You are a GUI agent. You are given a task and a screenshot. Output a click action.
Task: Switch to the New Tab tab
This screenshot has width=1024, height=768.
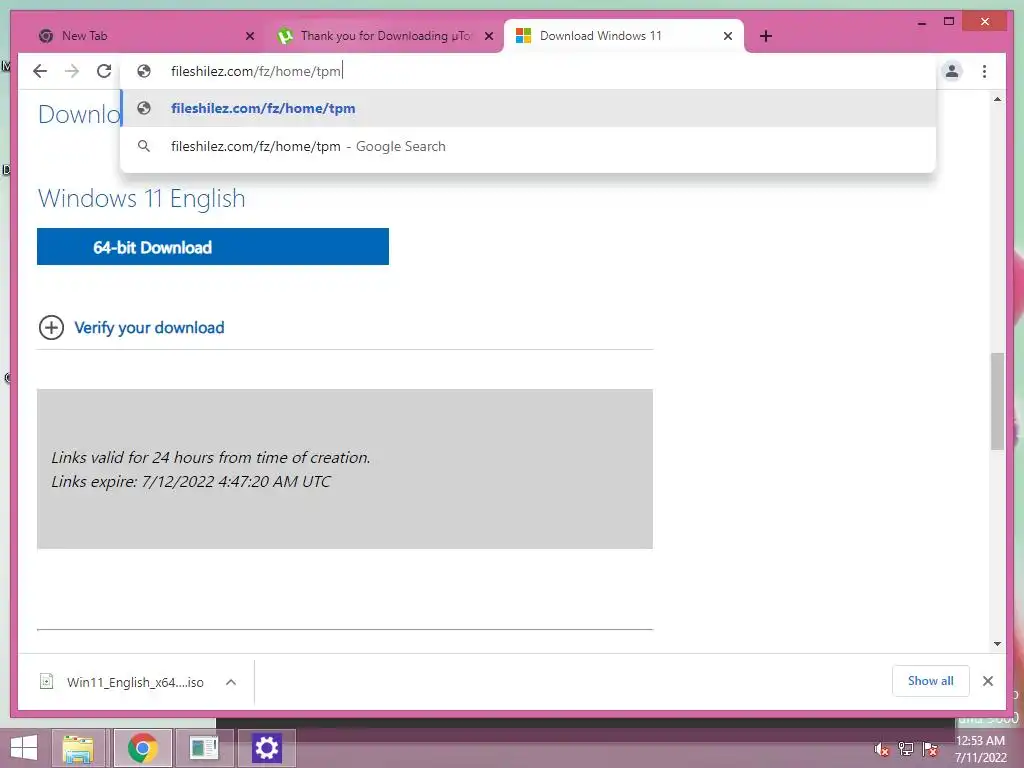[145, 36]
